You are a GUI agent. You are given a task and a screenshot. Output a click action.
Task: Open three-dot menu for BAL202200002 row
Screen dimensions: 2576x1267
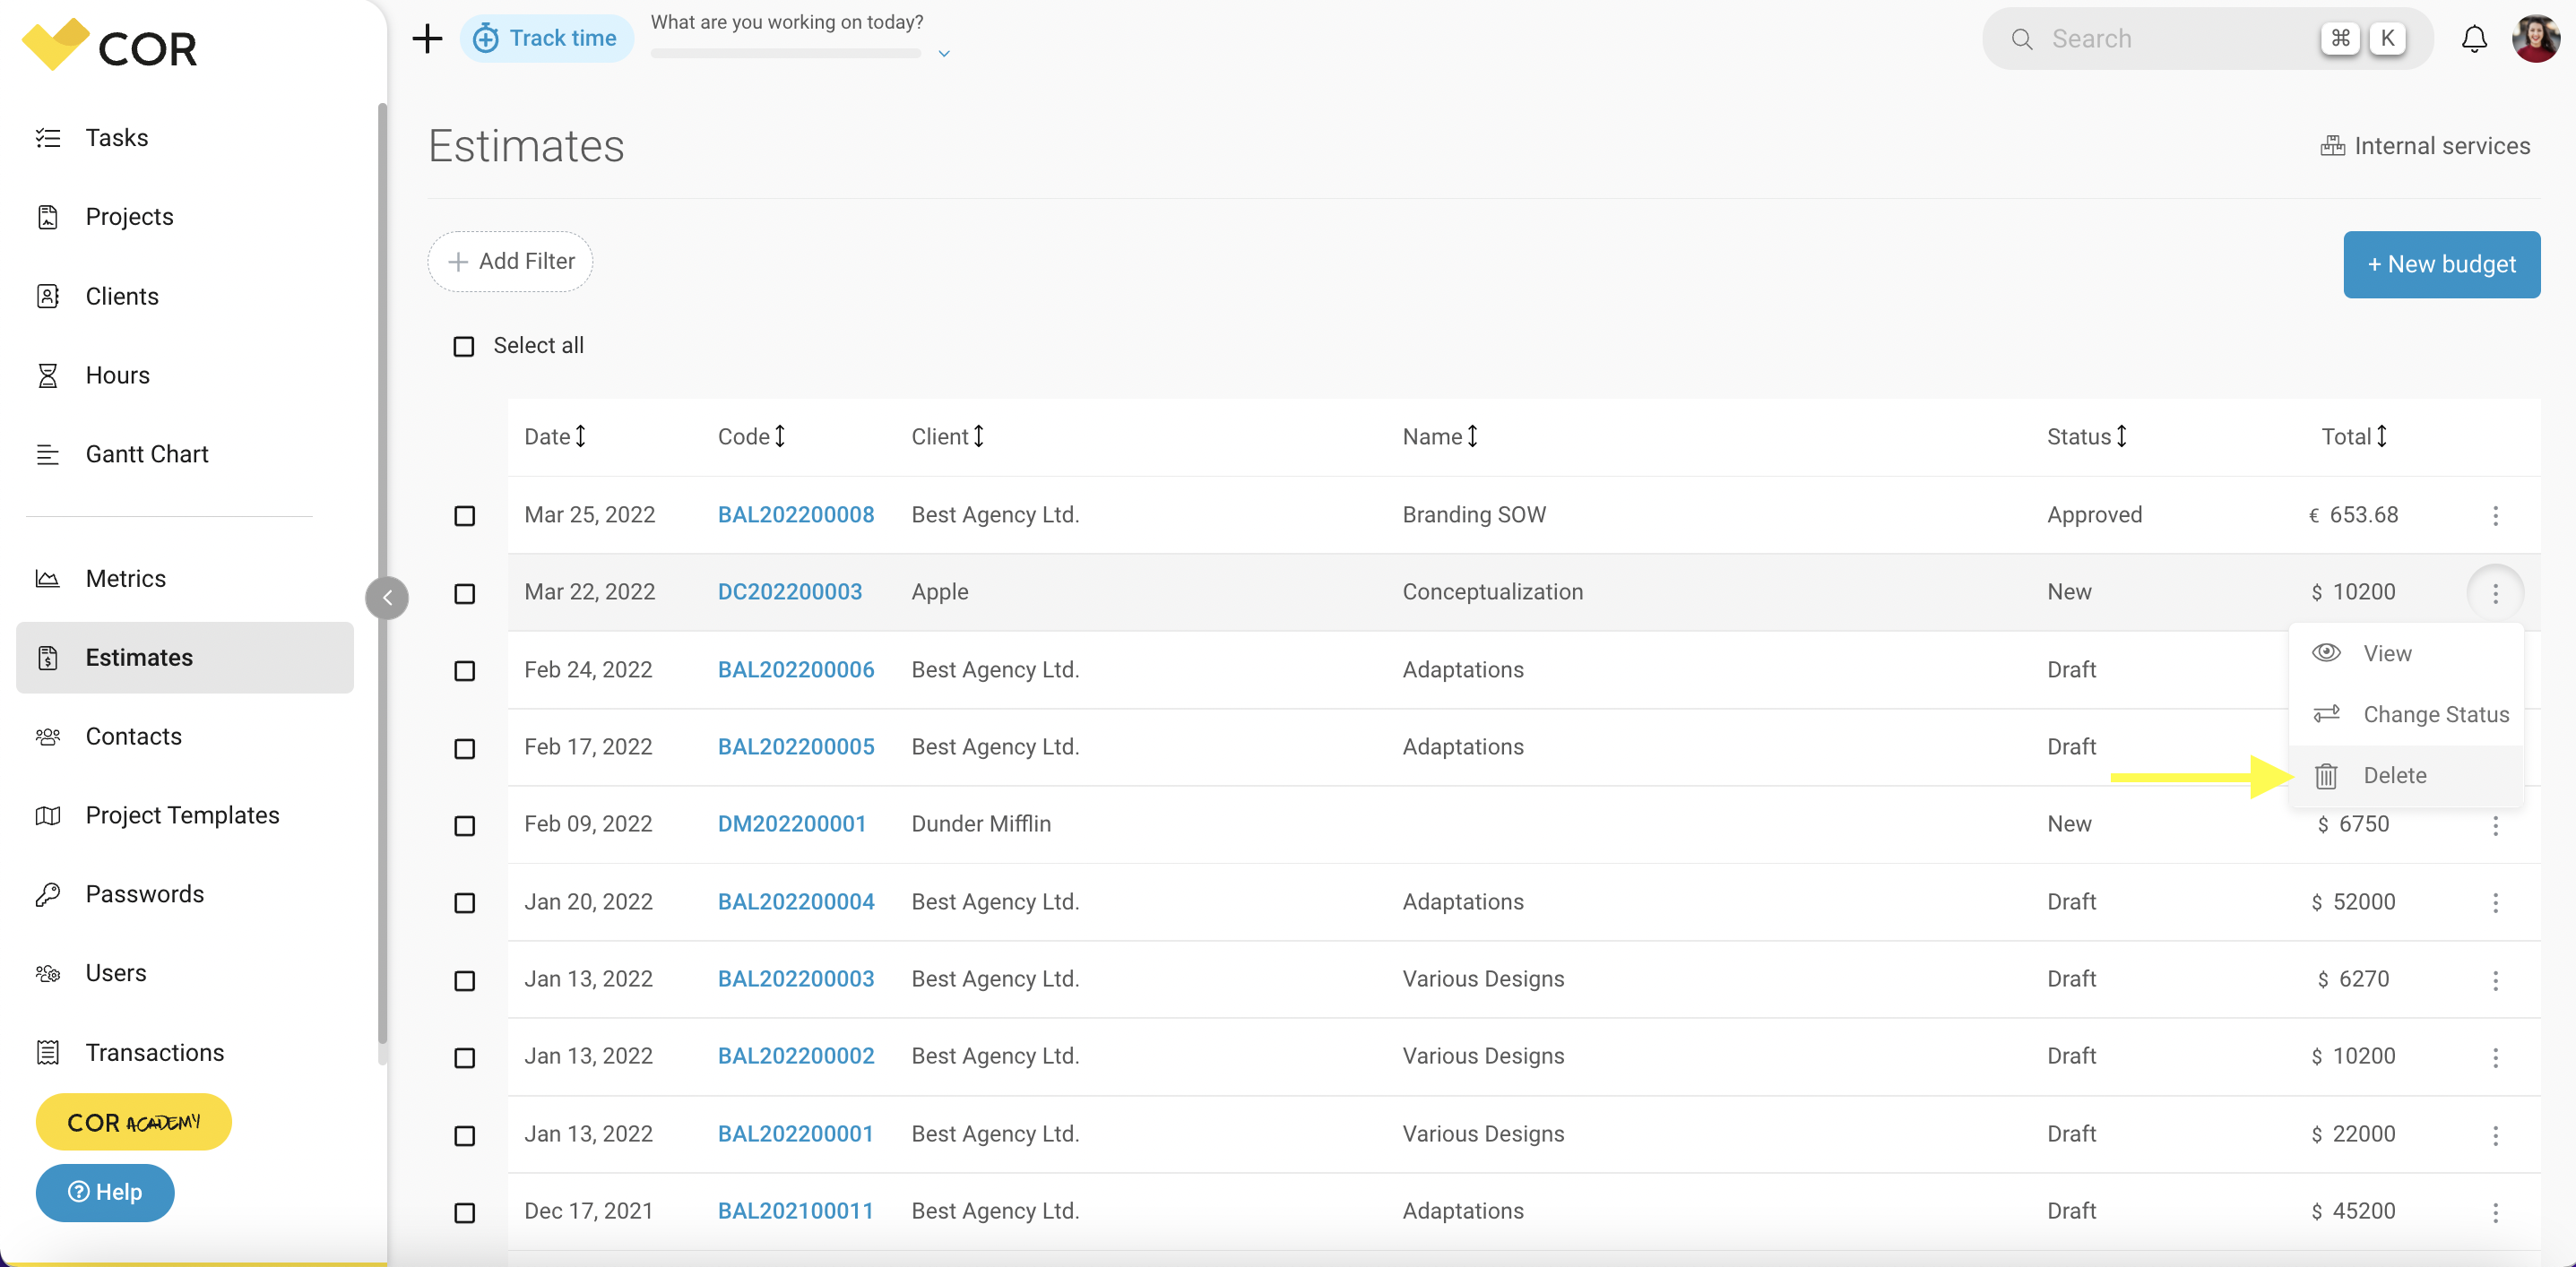click(2495, 1057)
